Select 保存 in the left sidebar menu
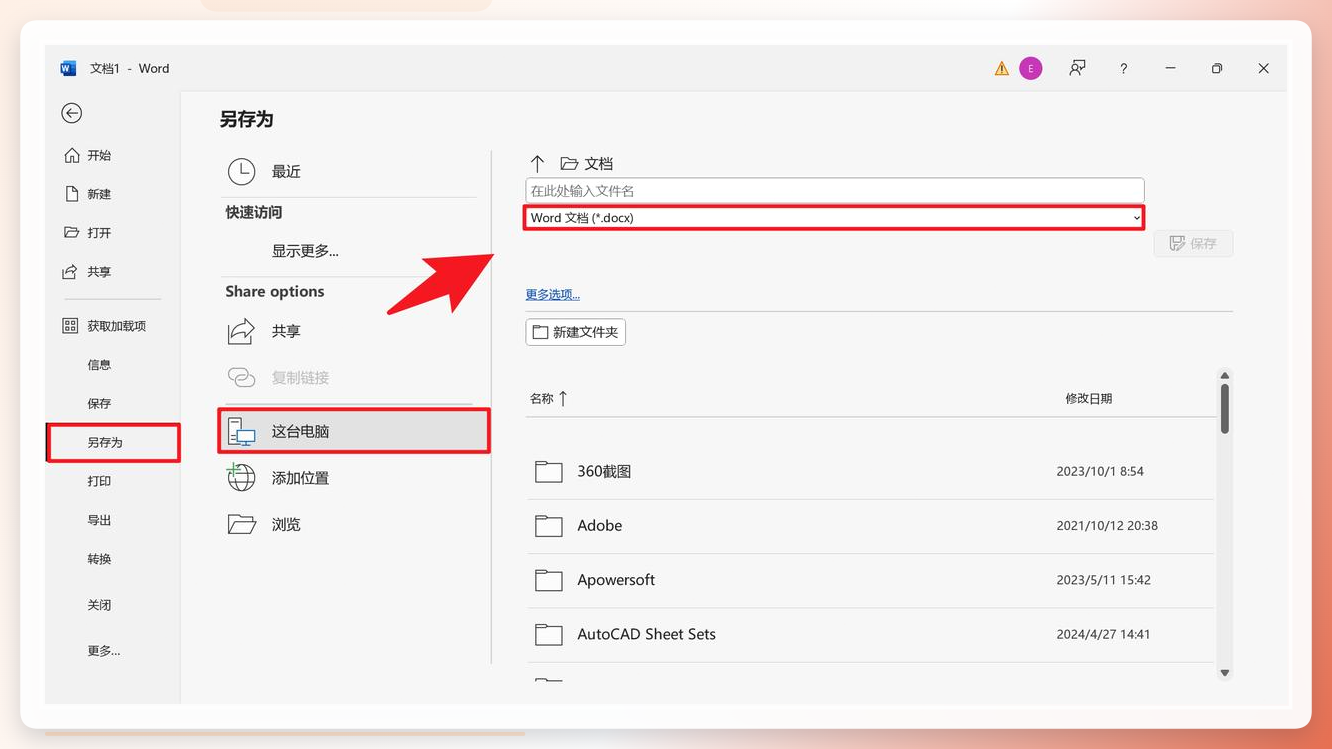Viewport: 1332px width, 749px height. pos(99,404)
